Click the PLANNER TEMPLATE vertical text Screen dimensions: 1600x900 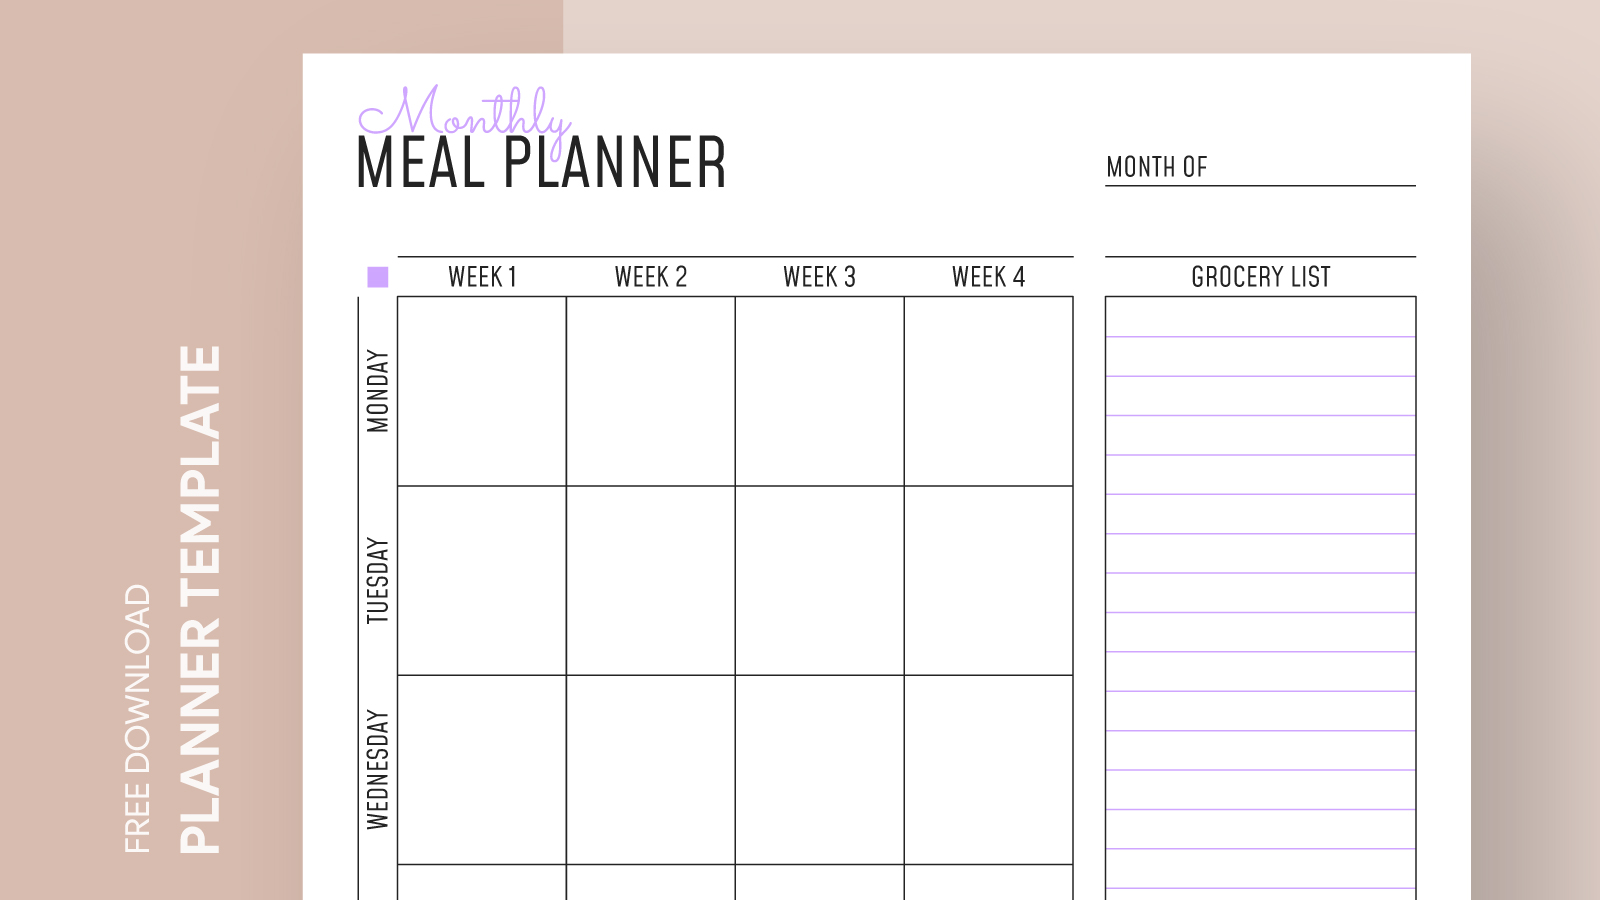pos(200,599)
